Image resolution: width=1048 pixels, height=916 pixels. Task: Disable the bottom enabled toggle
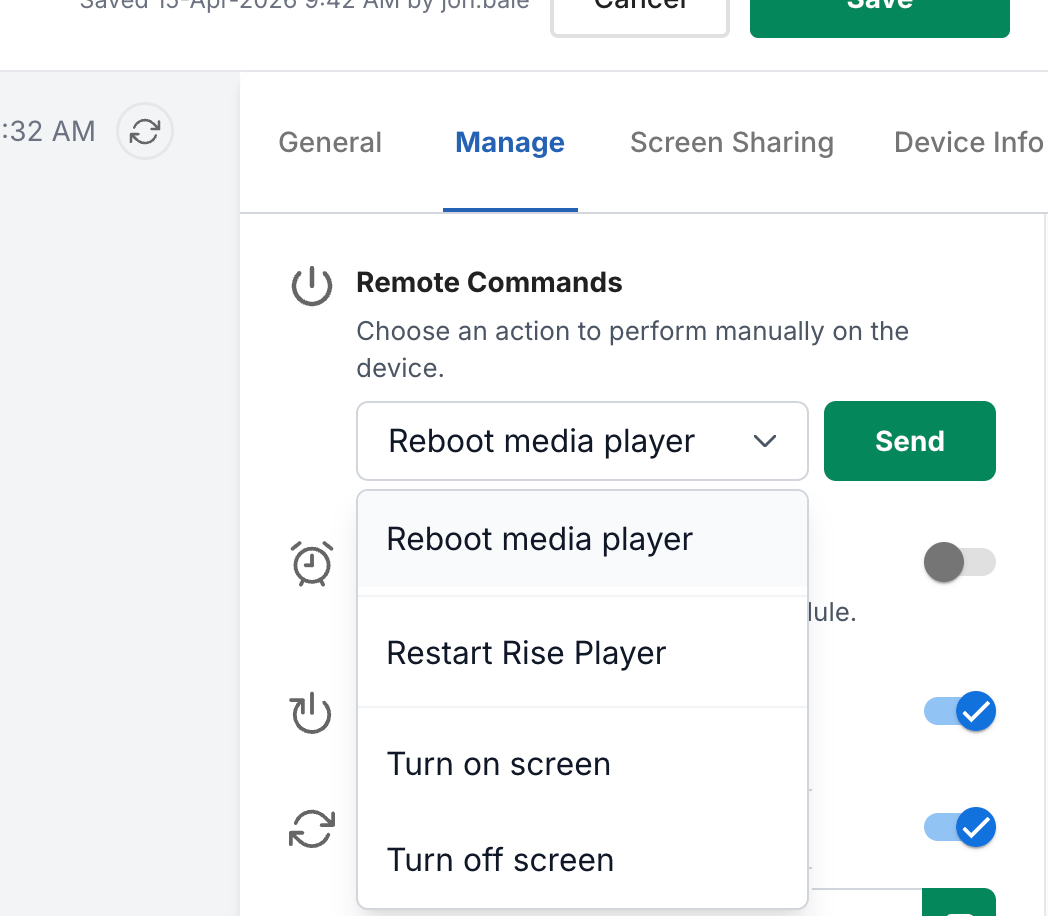click(959, 827)
